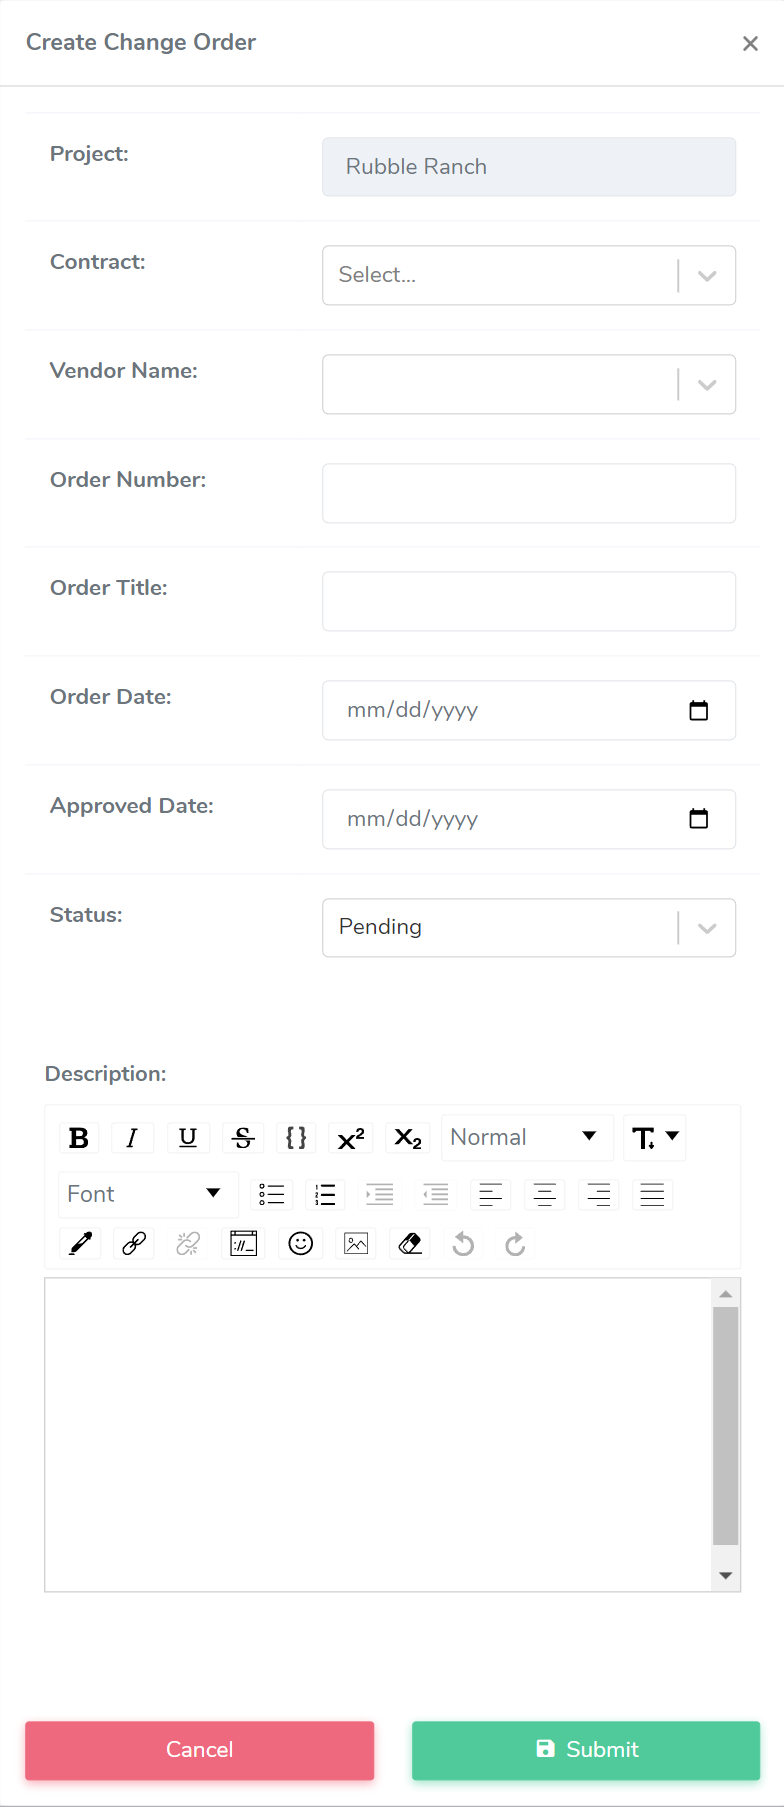Open the text color picker

click(x=80, y=1244)
